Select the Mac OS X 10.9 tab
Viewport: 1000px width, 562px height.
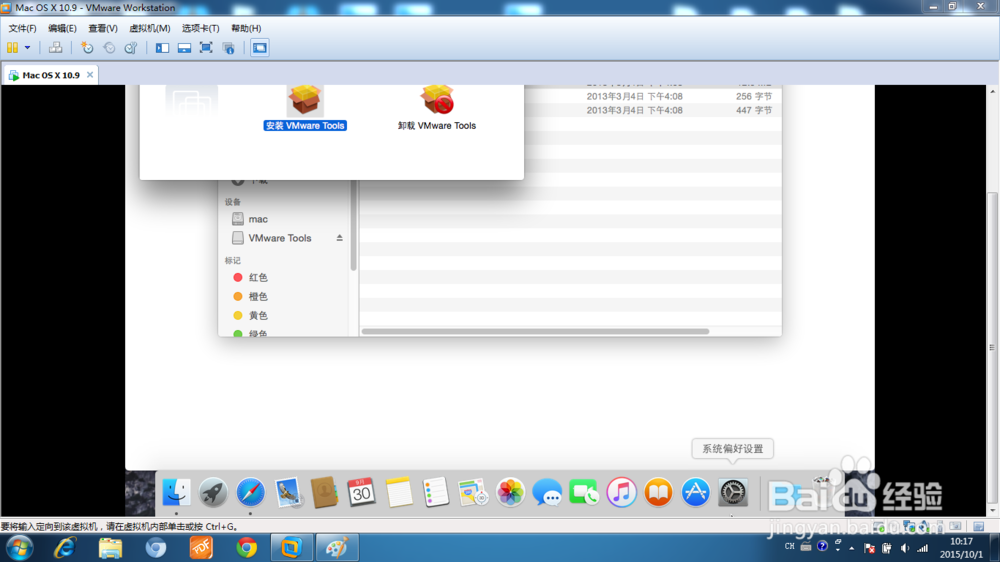50,75
